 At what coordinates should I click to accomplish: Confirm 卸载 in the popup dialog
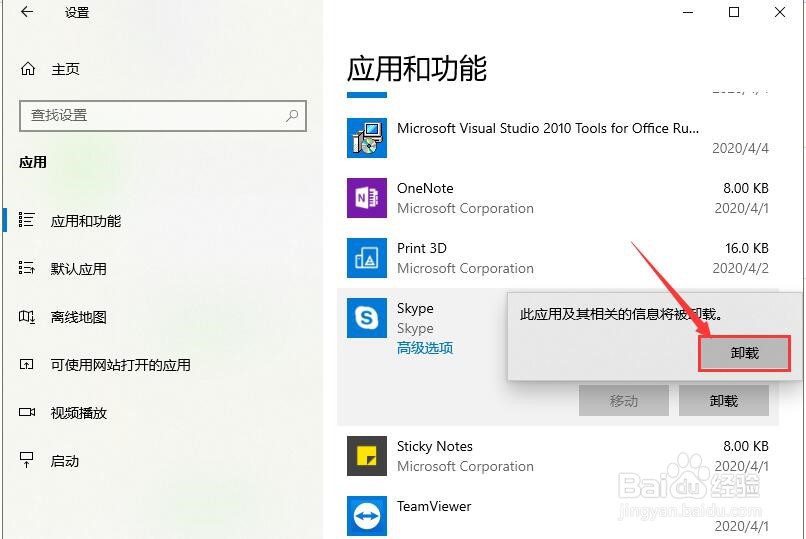pos(744,353)
